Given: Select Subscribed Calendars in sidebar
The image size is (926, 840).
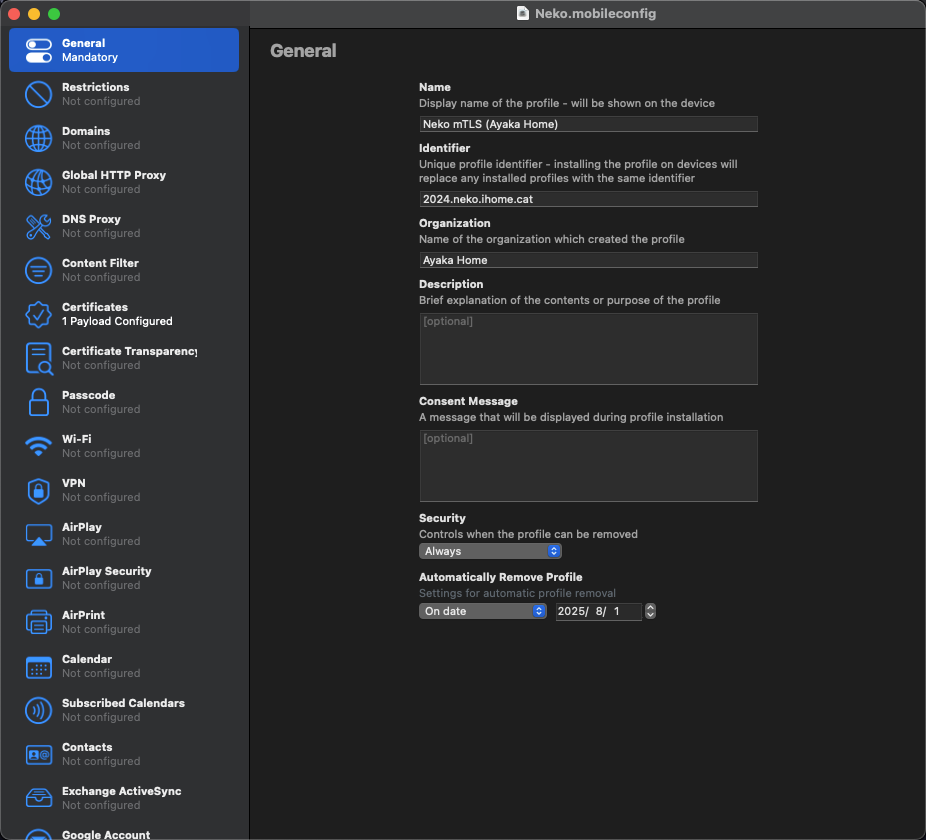Looking at the screenshot, I should tap(123, 710).
